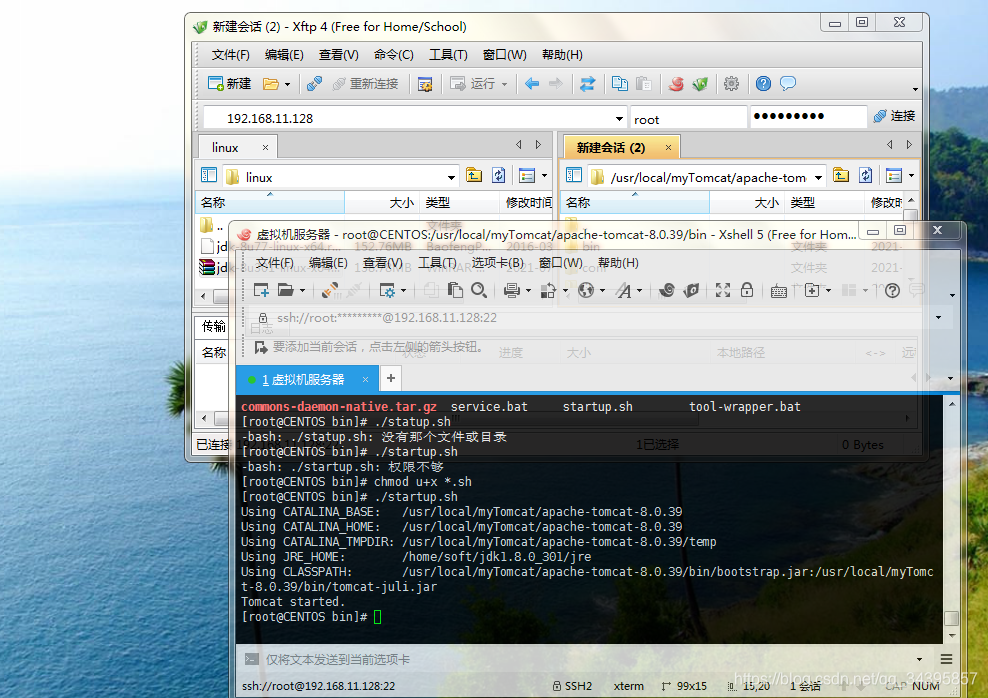Click the Xshell terminal vertical scrollbar down arrow

click(951, 636)
